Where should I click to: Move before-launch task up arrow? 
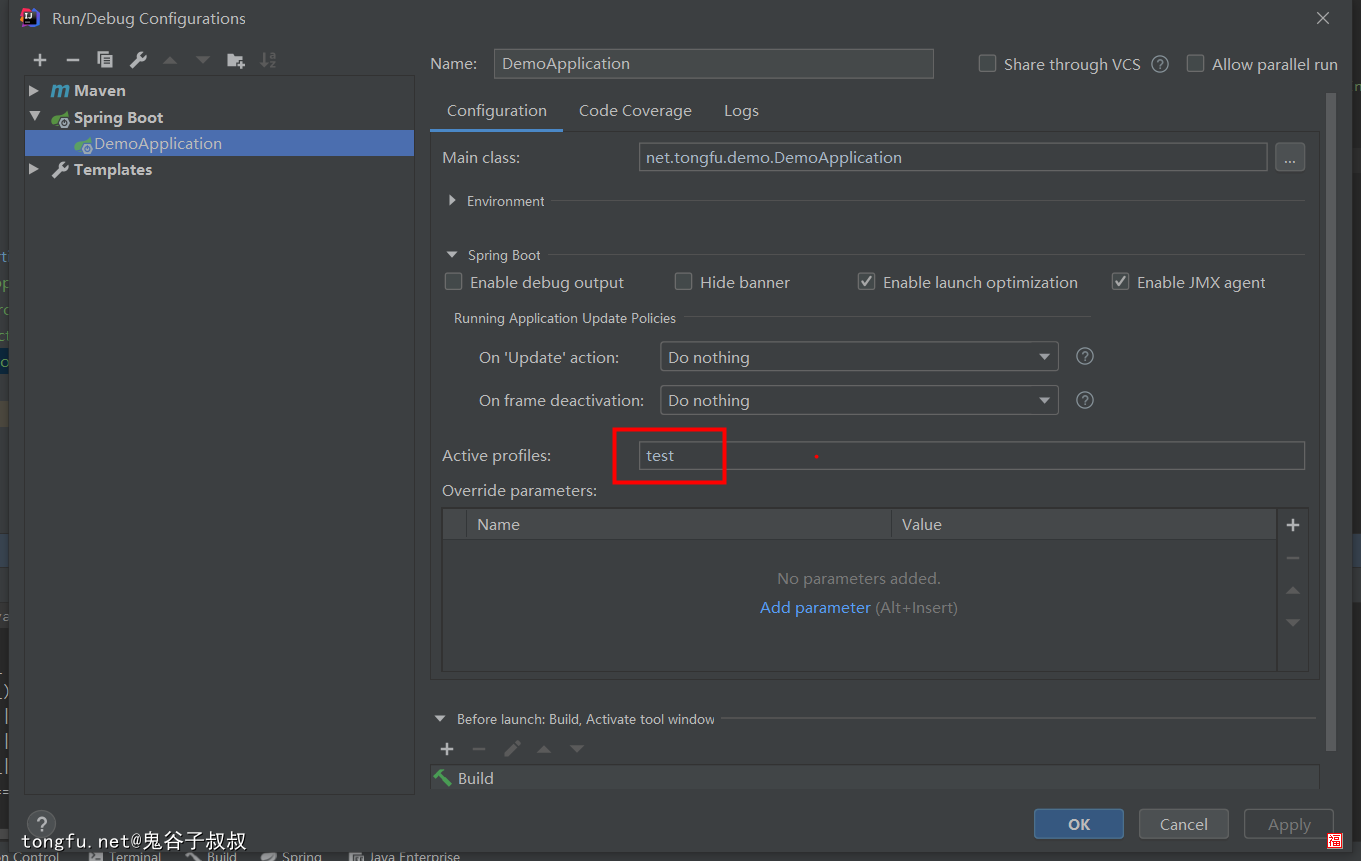coord(544,749)
